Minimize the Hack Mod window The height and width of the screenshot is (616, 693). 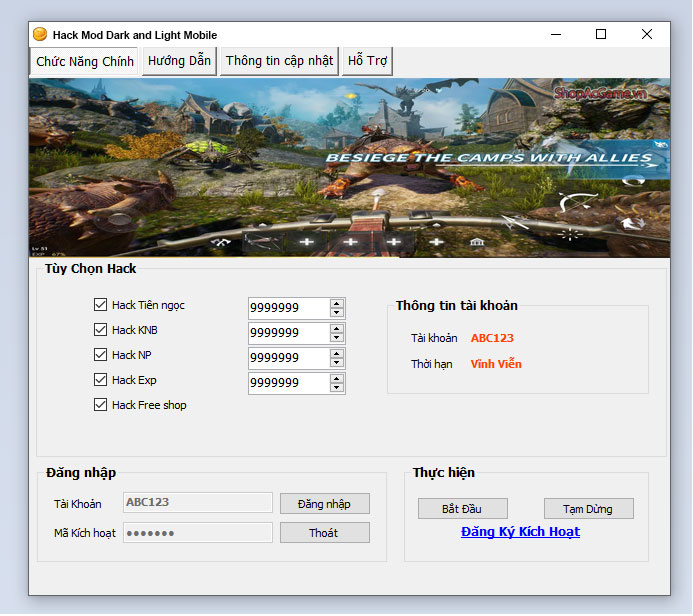(x=556, y=34)
